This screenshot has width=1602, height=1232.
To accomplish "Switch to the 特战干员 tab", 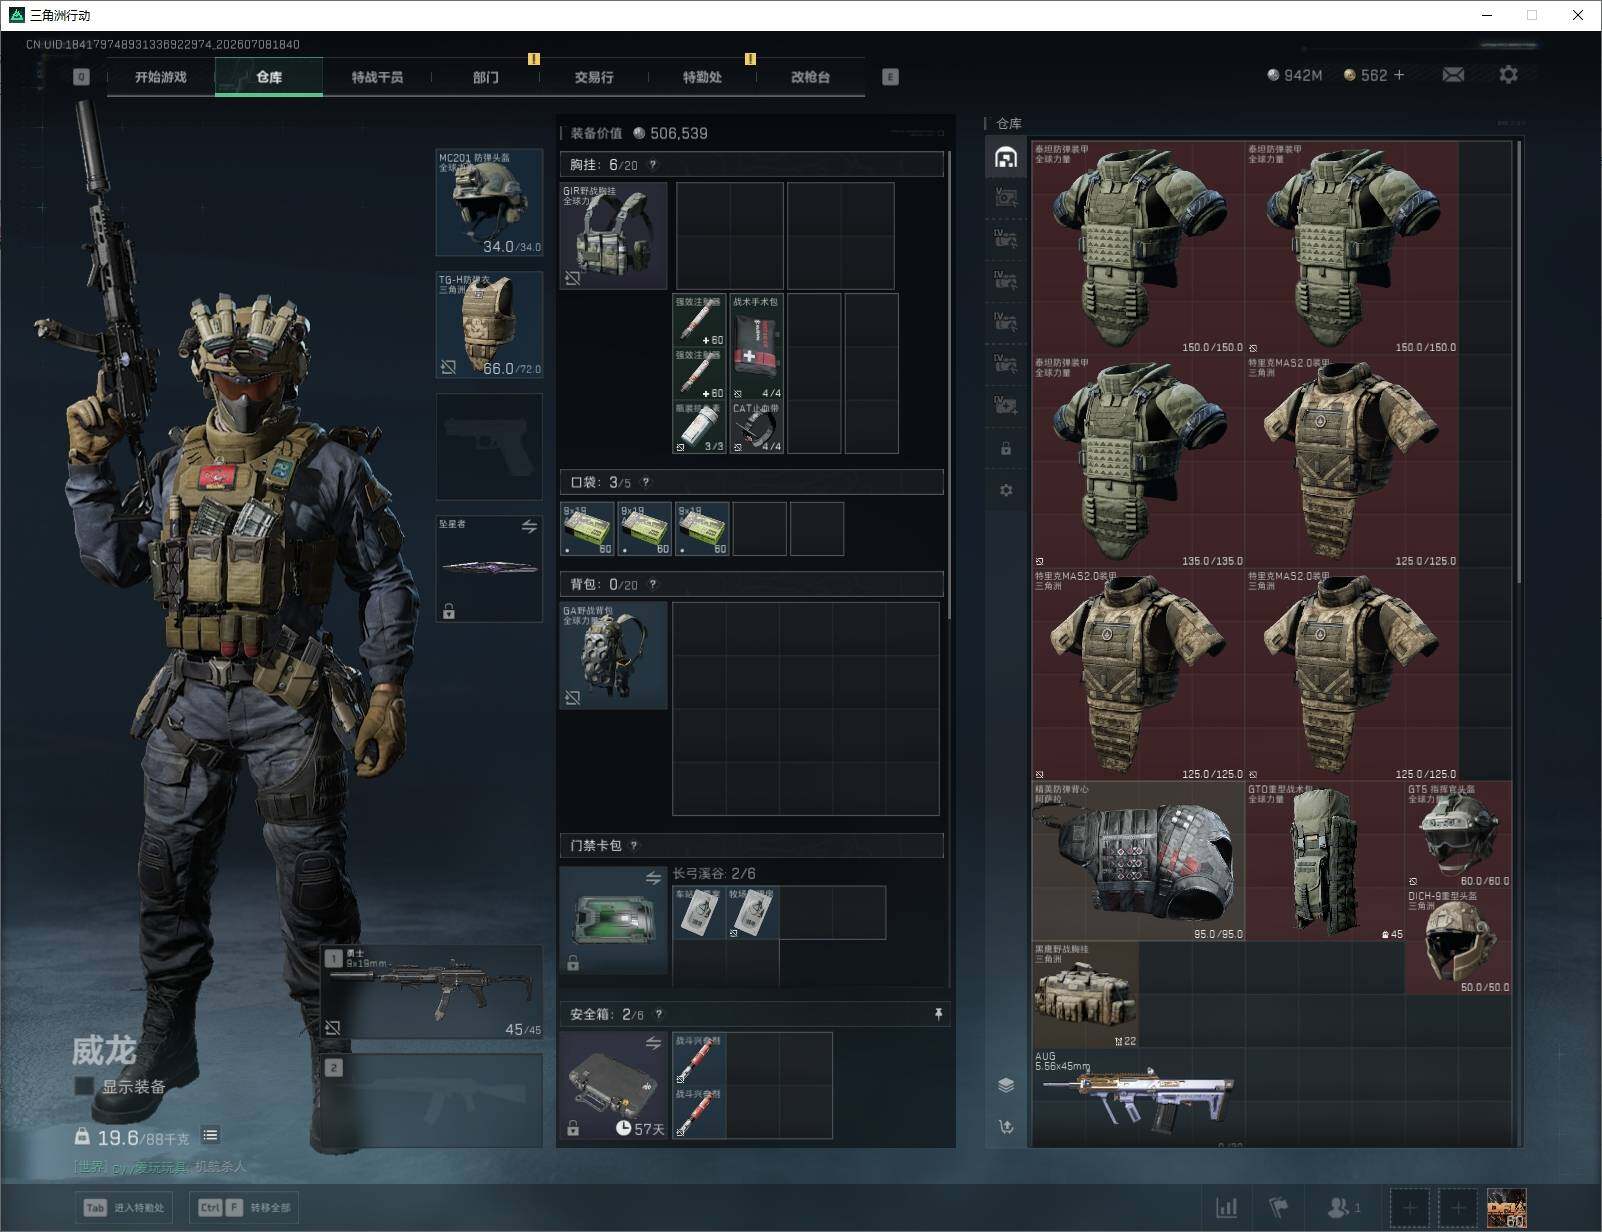I will tap(377, 77).
